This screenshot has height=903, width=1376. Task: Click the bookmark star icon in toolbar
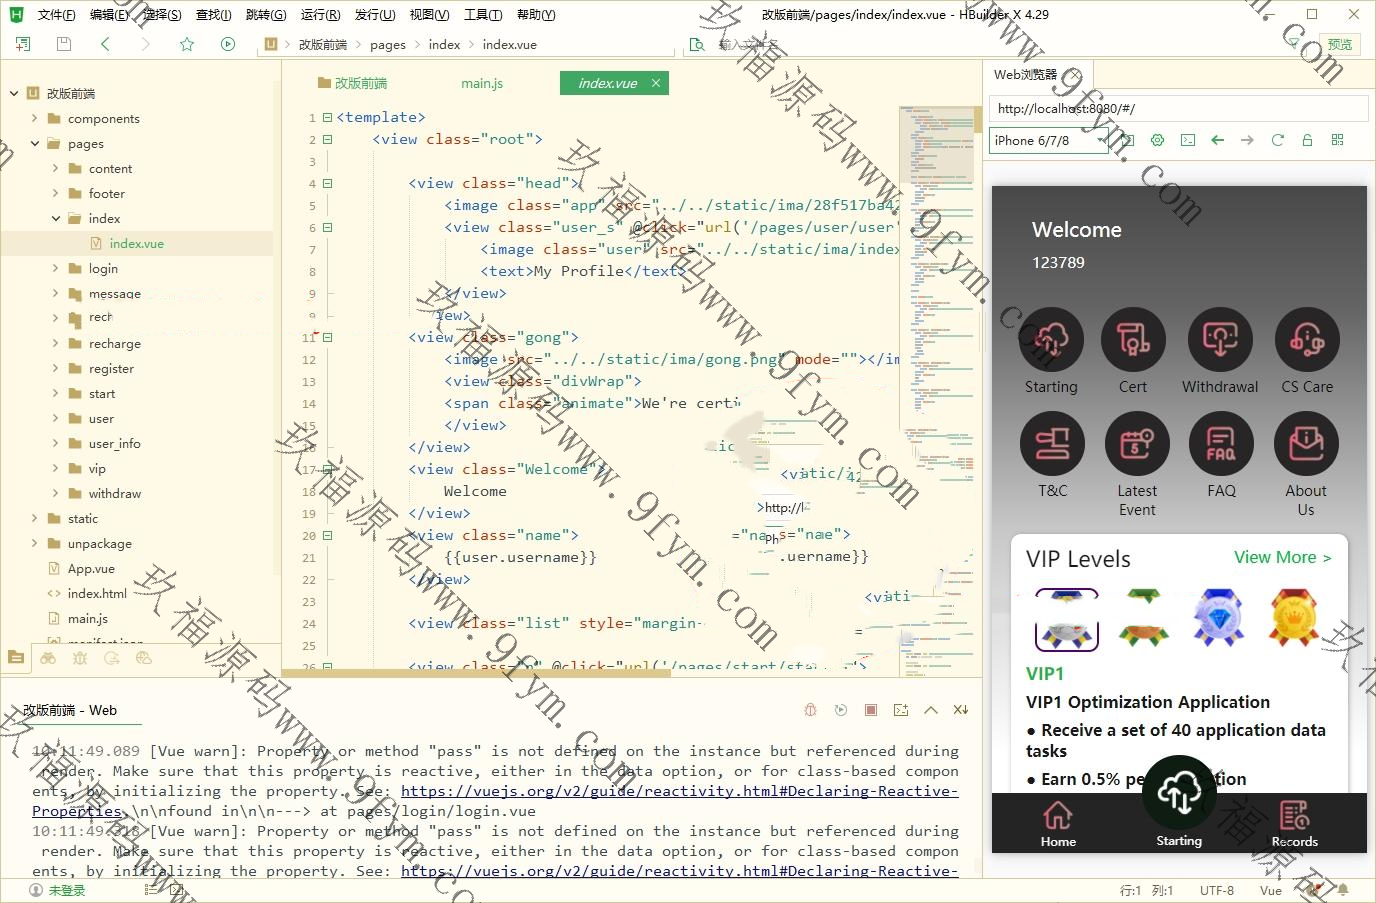click(186, 44)
